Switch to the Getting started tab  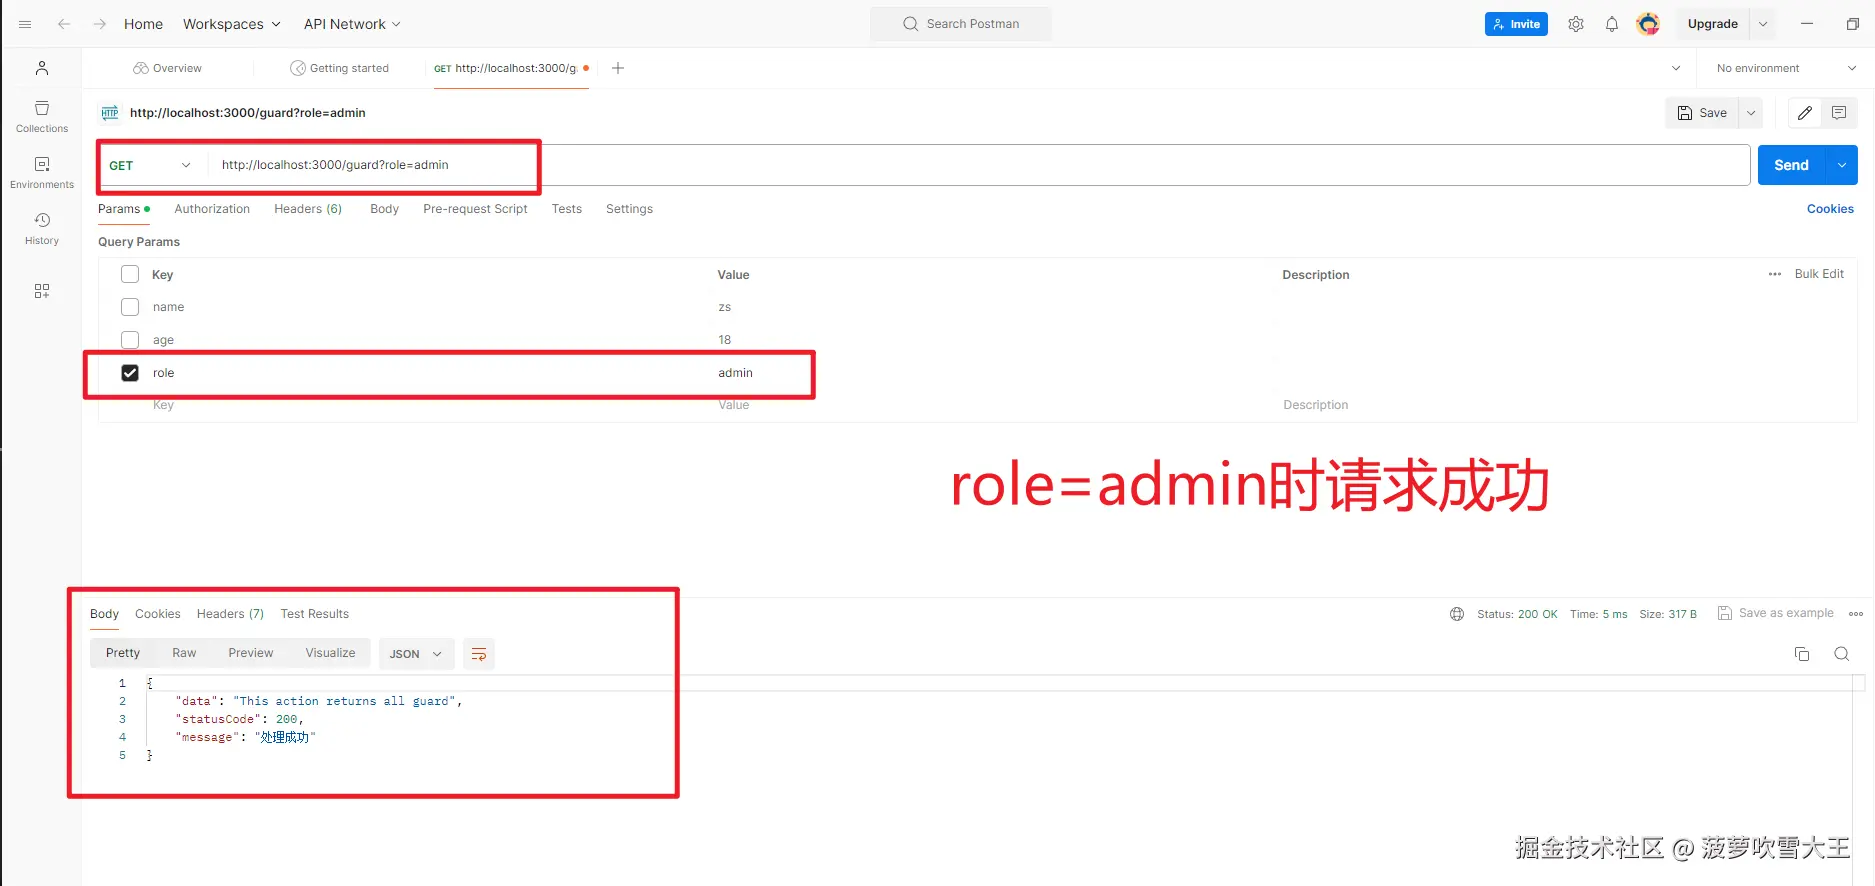click(339, 68)
